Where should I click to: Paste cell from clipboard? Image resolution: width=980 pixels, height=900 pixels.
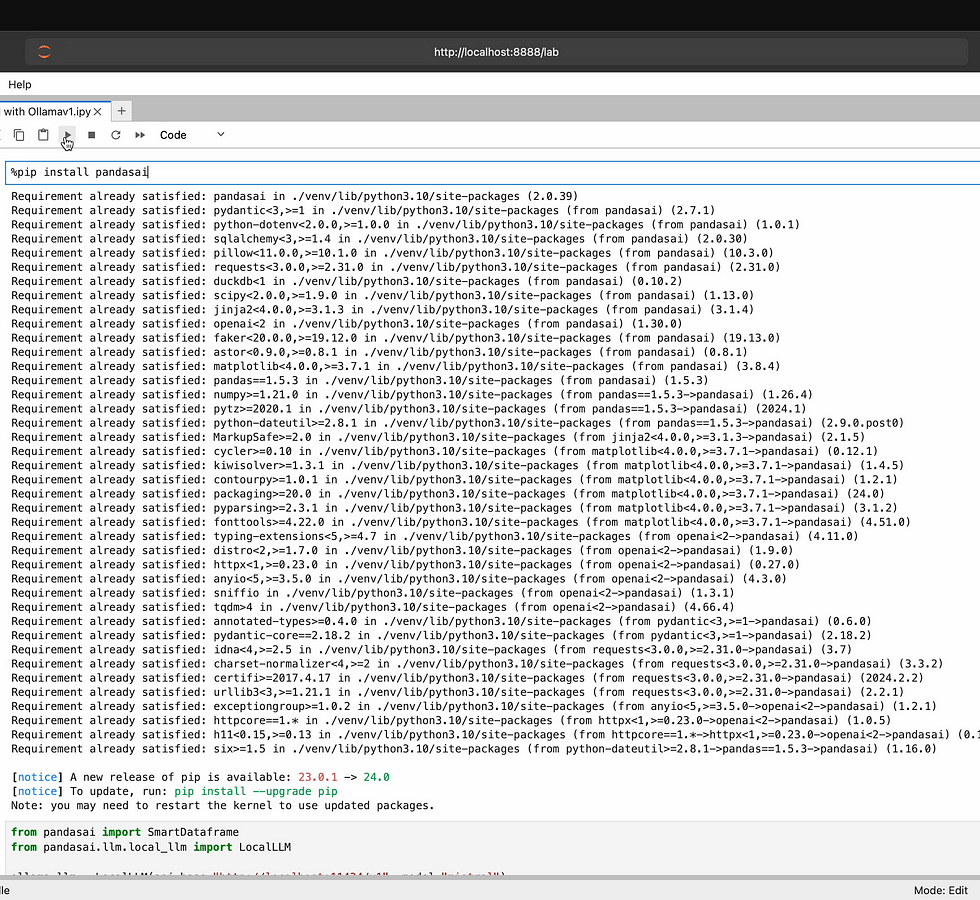pos(43,135)
